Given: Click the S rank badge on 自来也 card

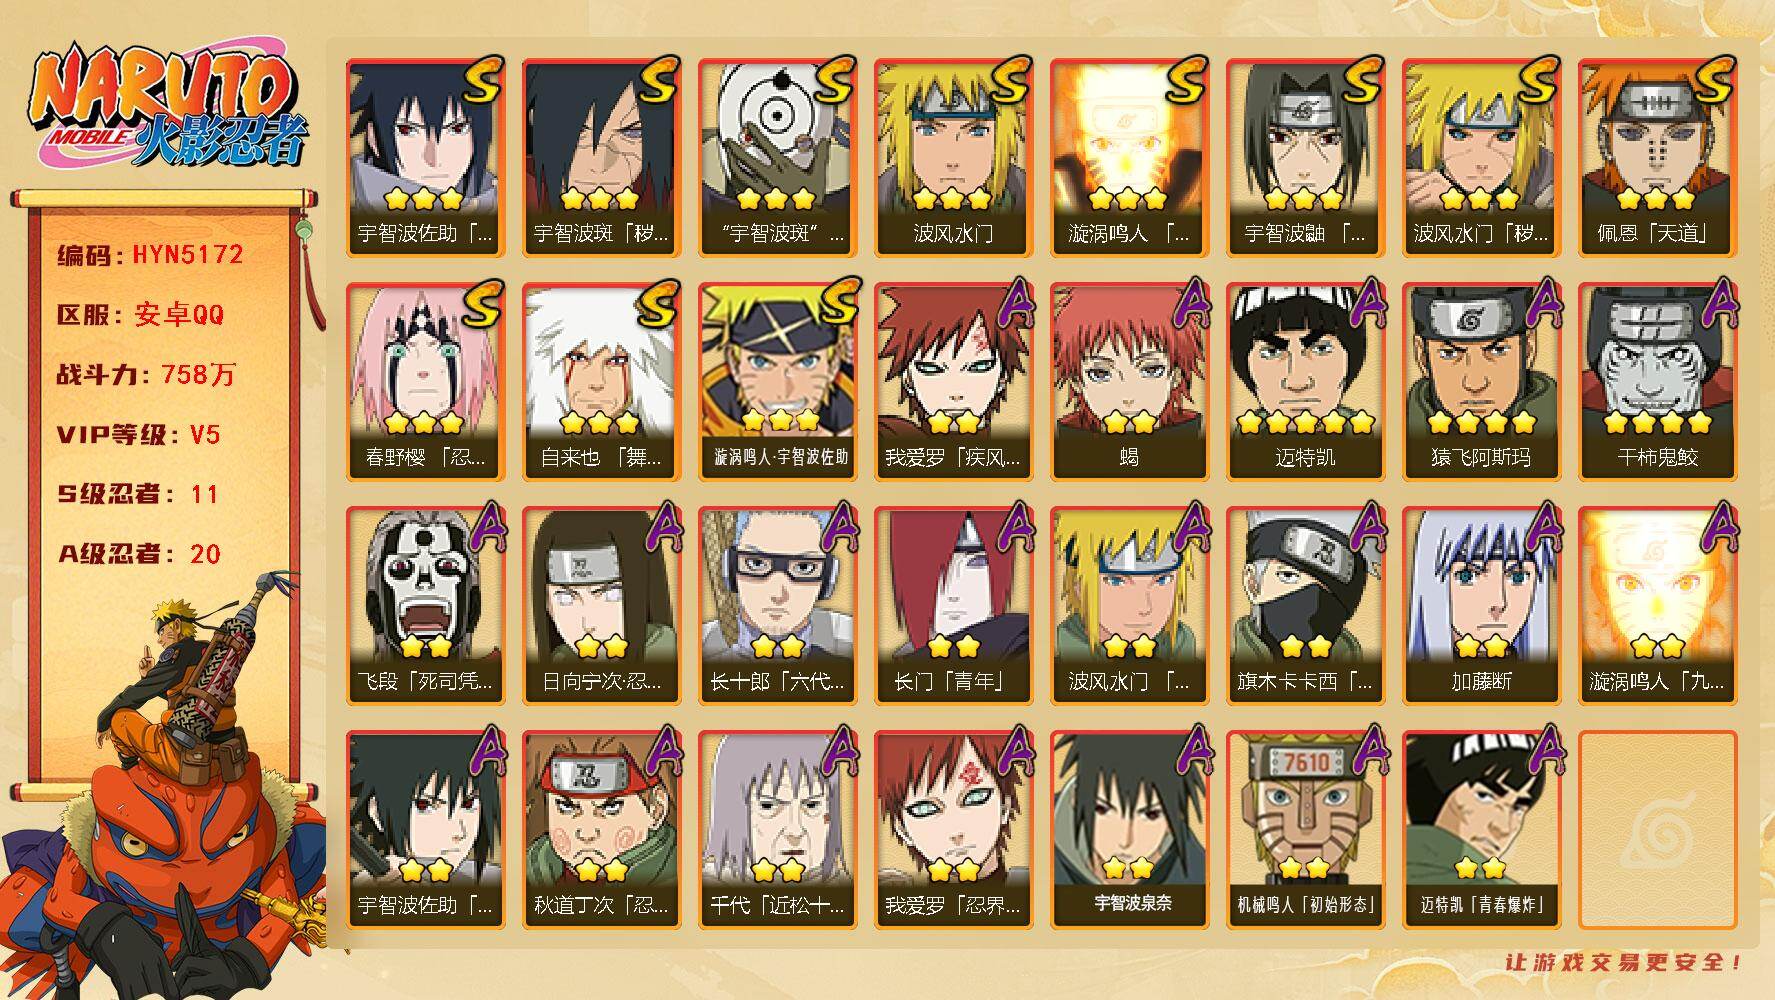Looking at the screenshot, I should pos(659,303).
